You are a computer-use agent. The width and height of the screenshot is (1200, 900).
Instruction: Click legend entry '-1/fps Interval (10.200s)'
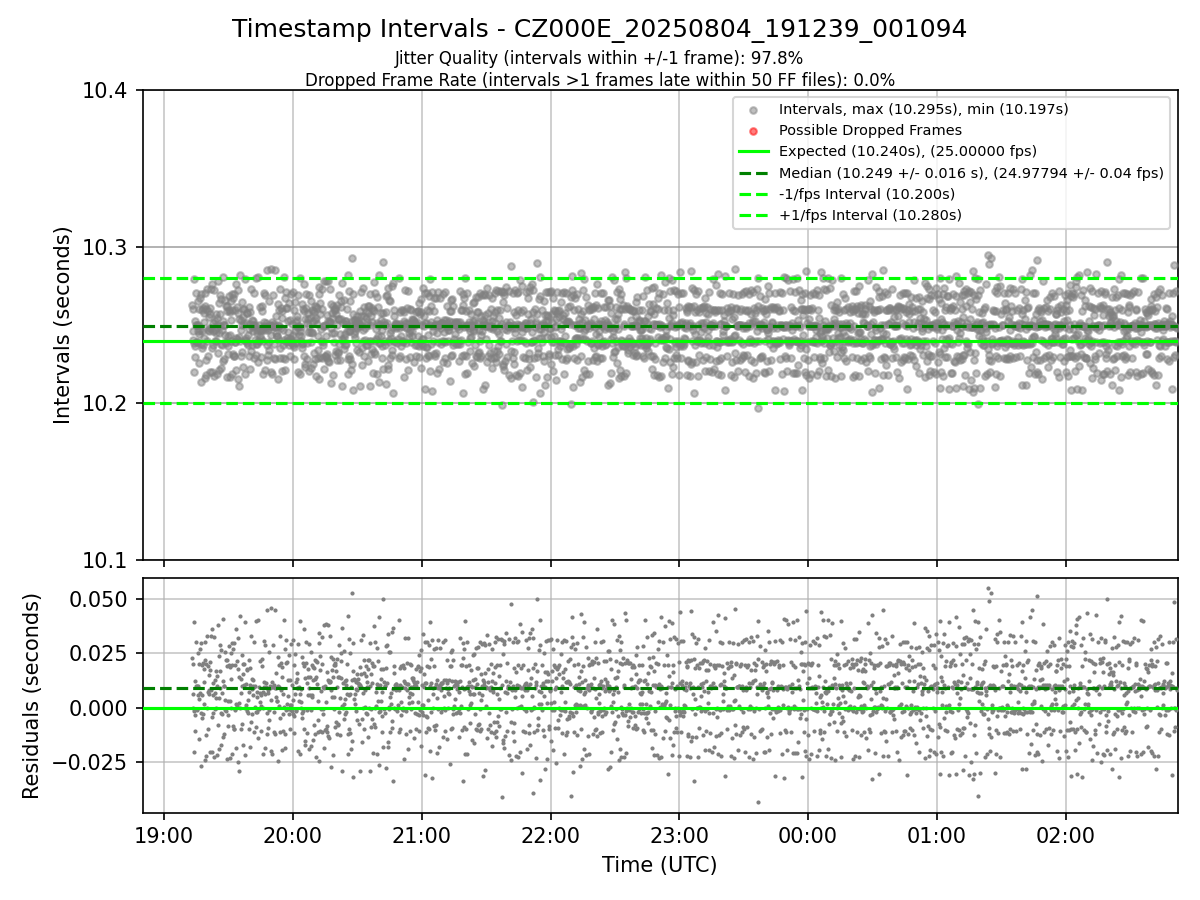tap(866, 194)
